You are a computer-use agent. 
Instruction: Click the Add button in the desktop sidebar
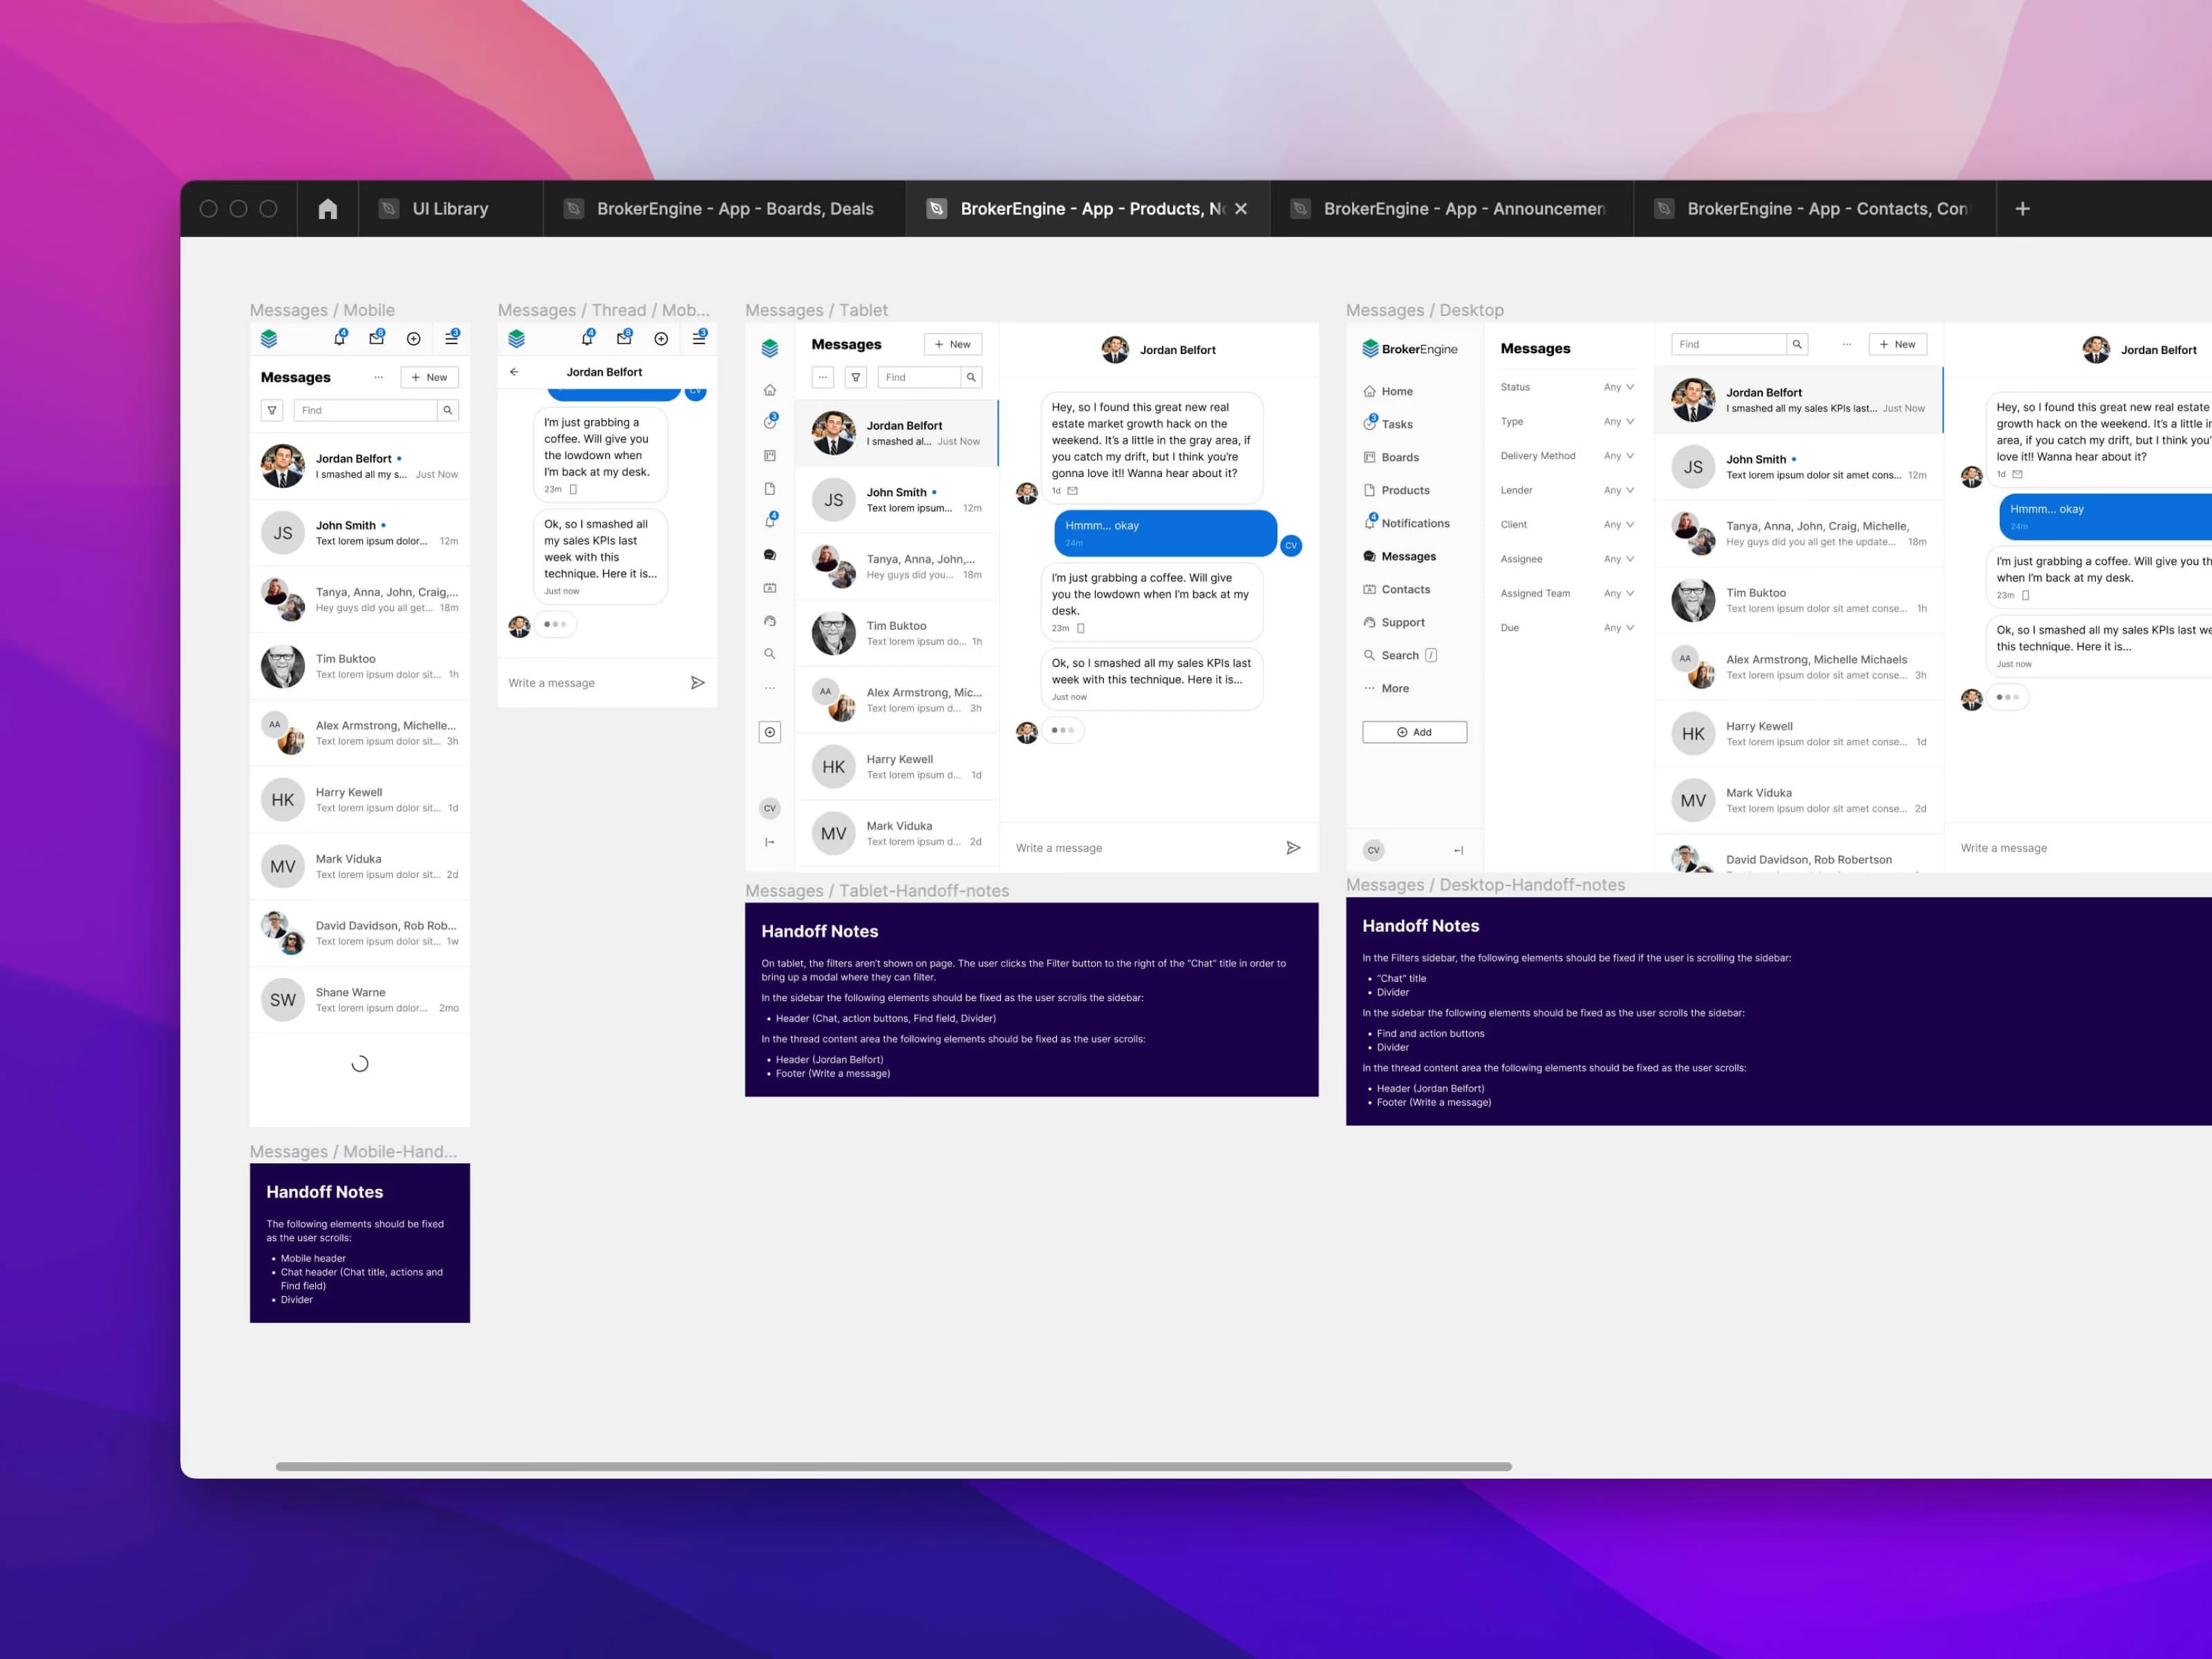[x=1414, y=731]
